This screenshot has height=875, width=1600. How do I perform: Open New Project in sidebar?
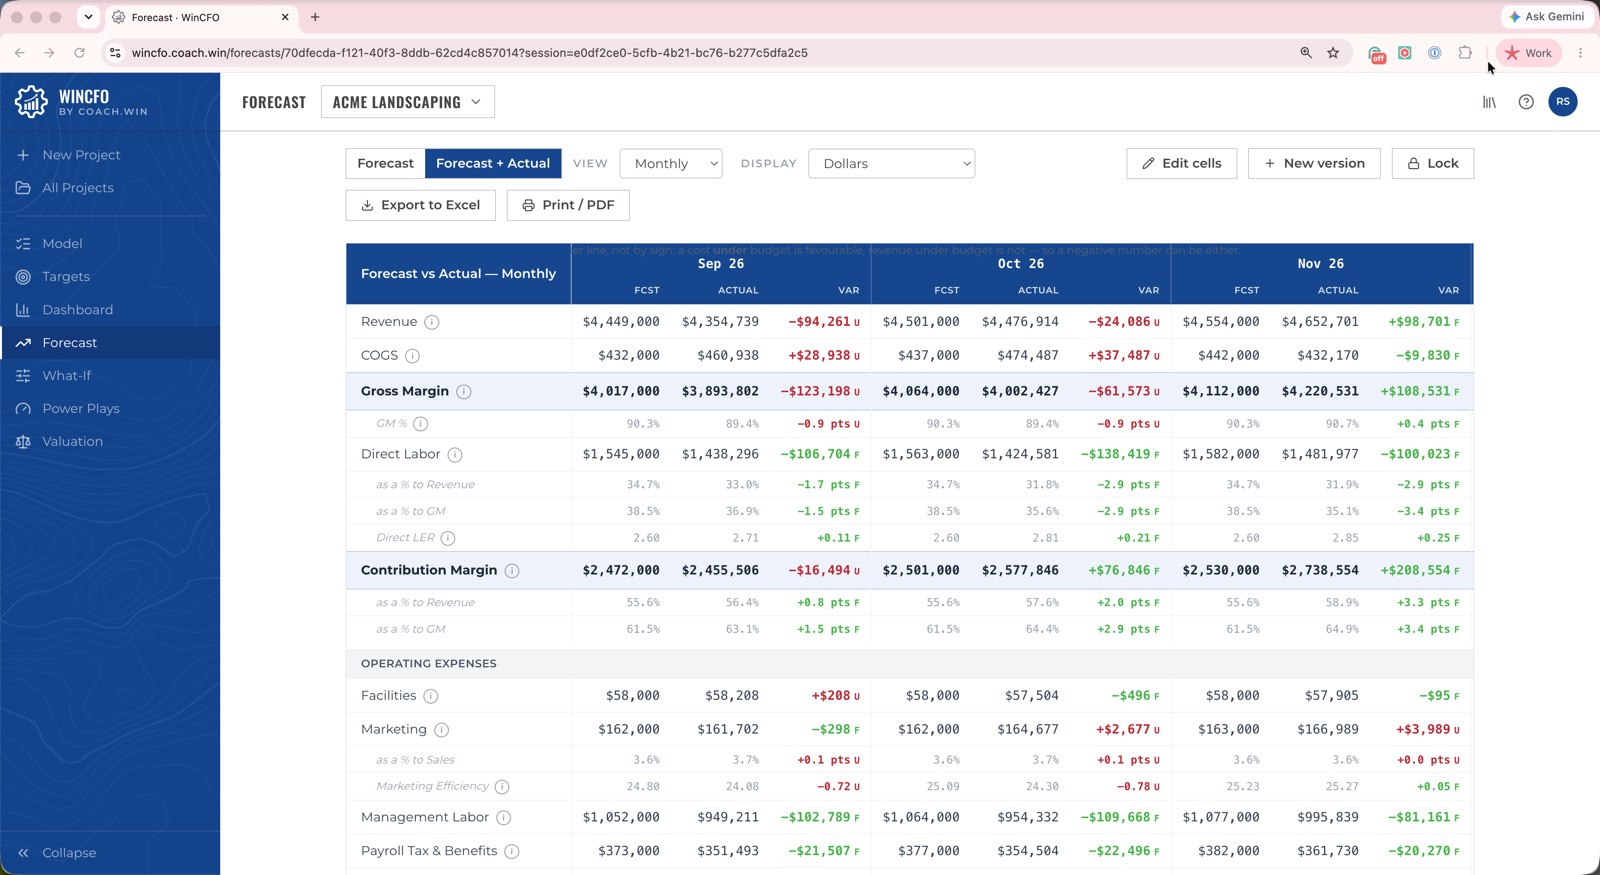click(69, 155)
